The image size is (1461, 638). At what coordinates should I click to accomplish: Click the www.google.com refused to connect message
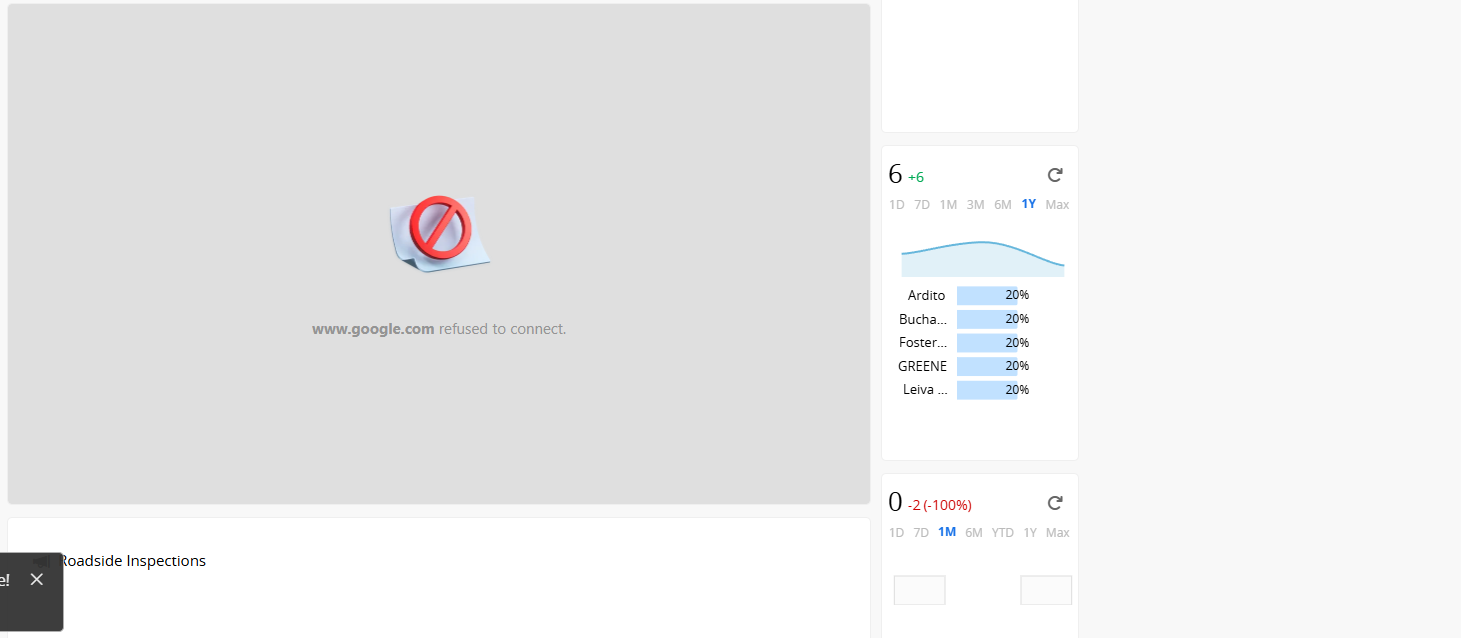tap(439, 329)
